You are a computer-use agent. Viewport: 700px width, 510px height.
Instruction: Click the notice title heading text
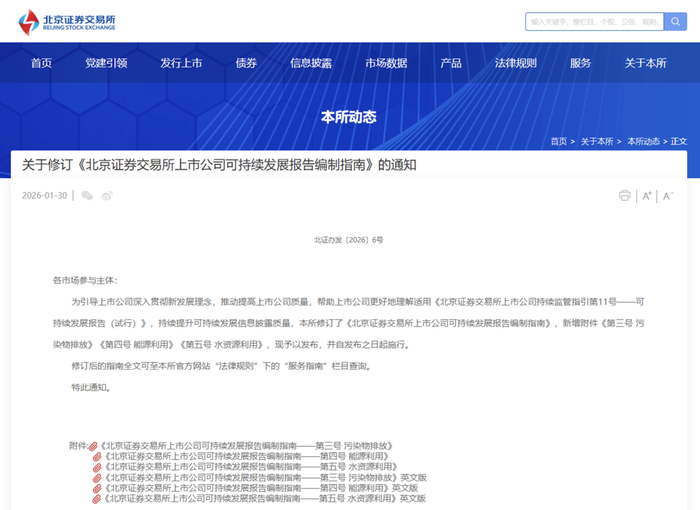(x=219, y=165)
